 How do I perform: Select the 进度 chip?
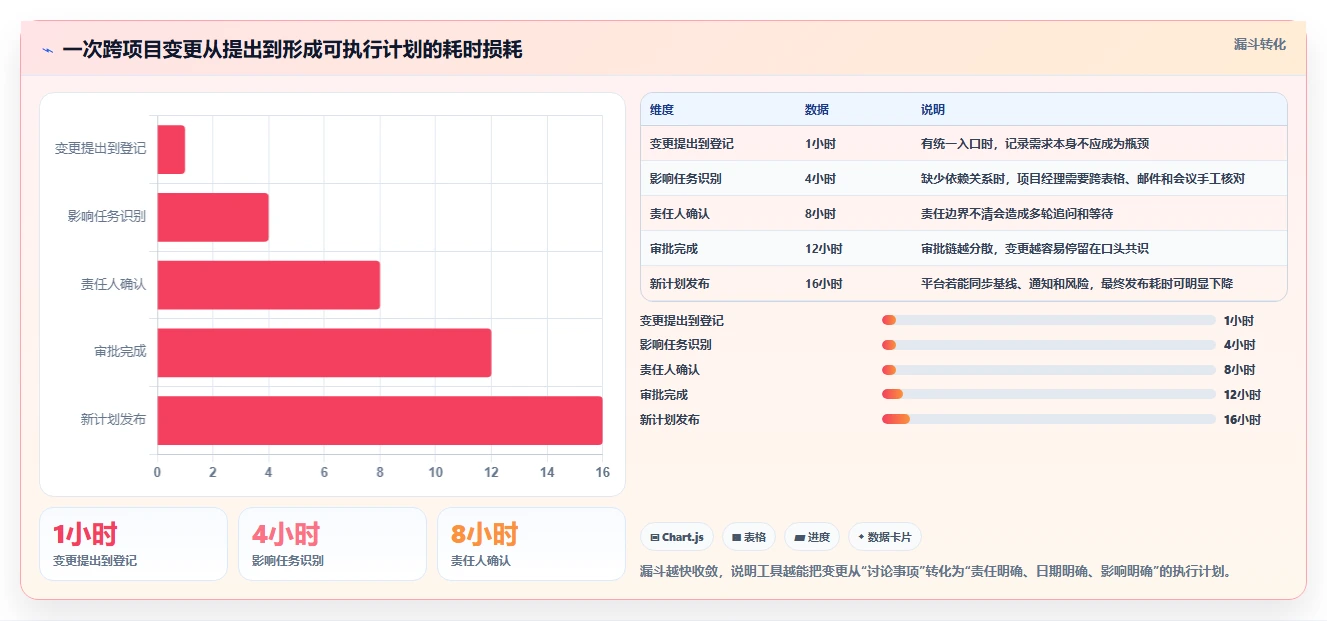(812, 537)
